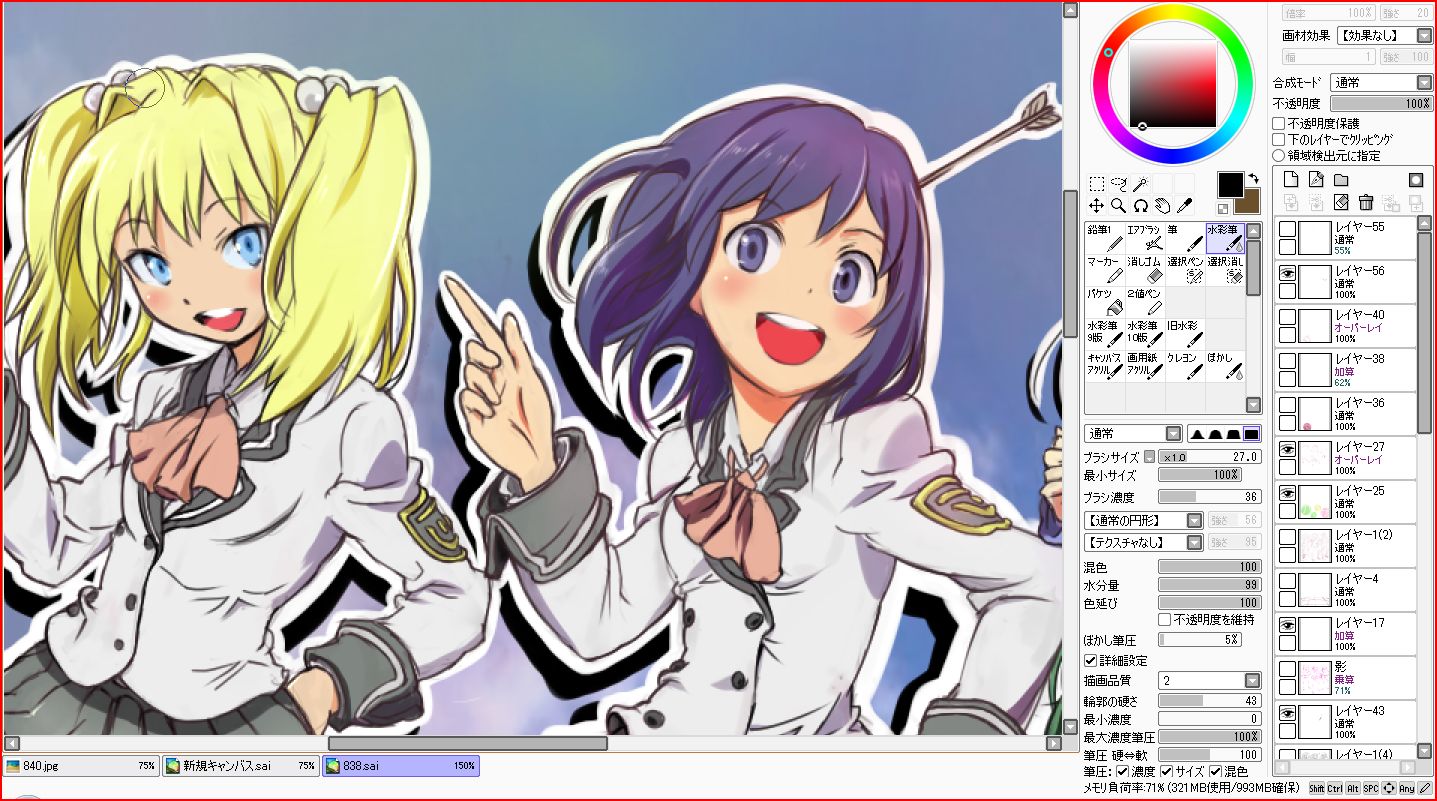Select the 影 layer

click(1347, 678)
